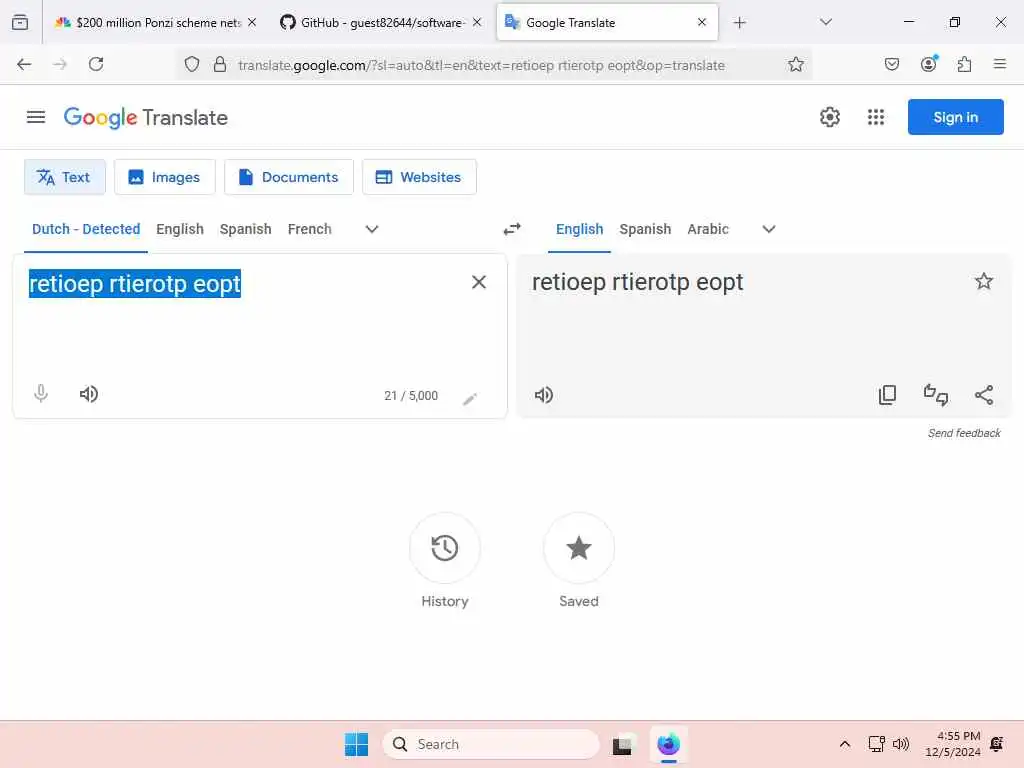Viewport: 1024px width, 768px height.
Task: Open Firefox application menu
Action: tap(1000, 64)
